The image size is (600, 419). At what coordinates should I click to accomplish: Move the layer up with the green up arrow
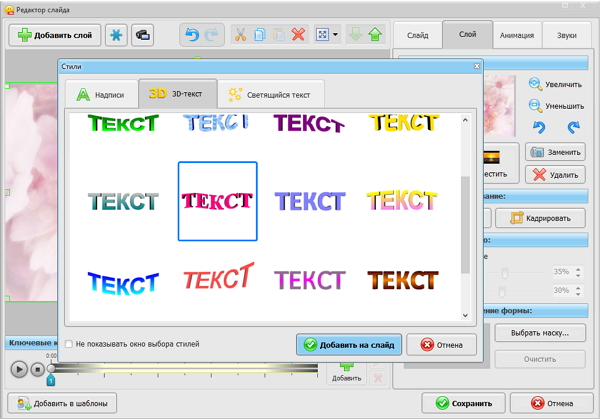[x=375, y=35]
